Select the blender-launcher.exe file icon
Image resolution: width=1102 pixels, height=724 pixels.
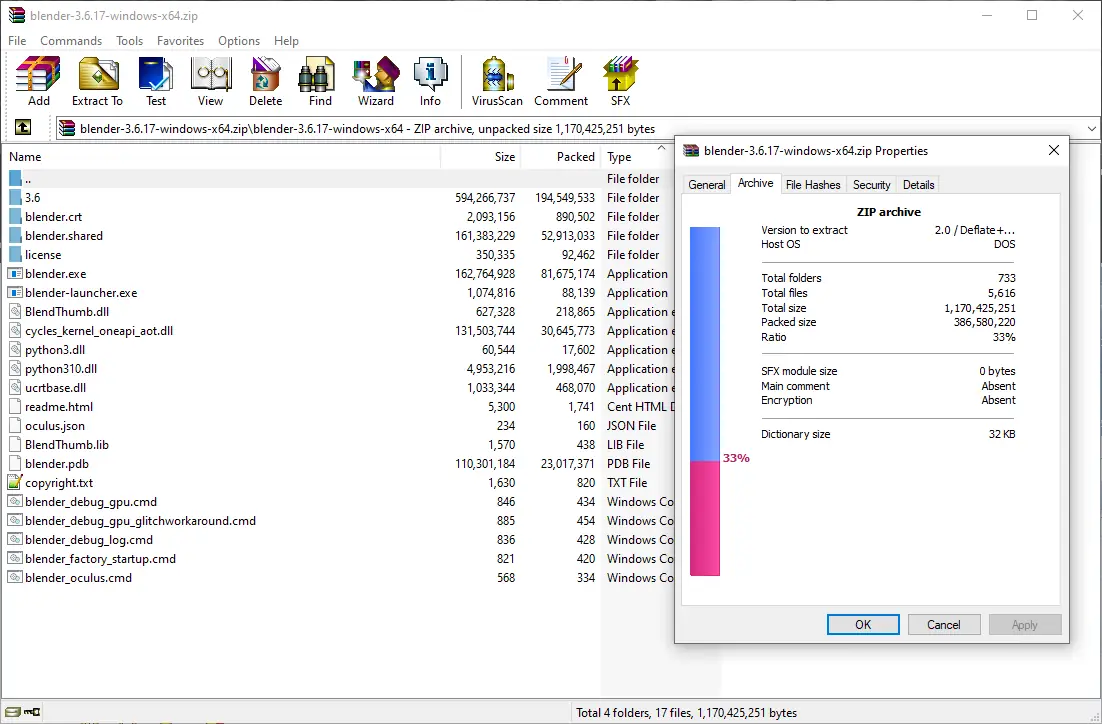(15, 293)
